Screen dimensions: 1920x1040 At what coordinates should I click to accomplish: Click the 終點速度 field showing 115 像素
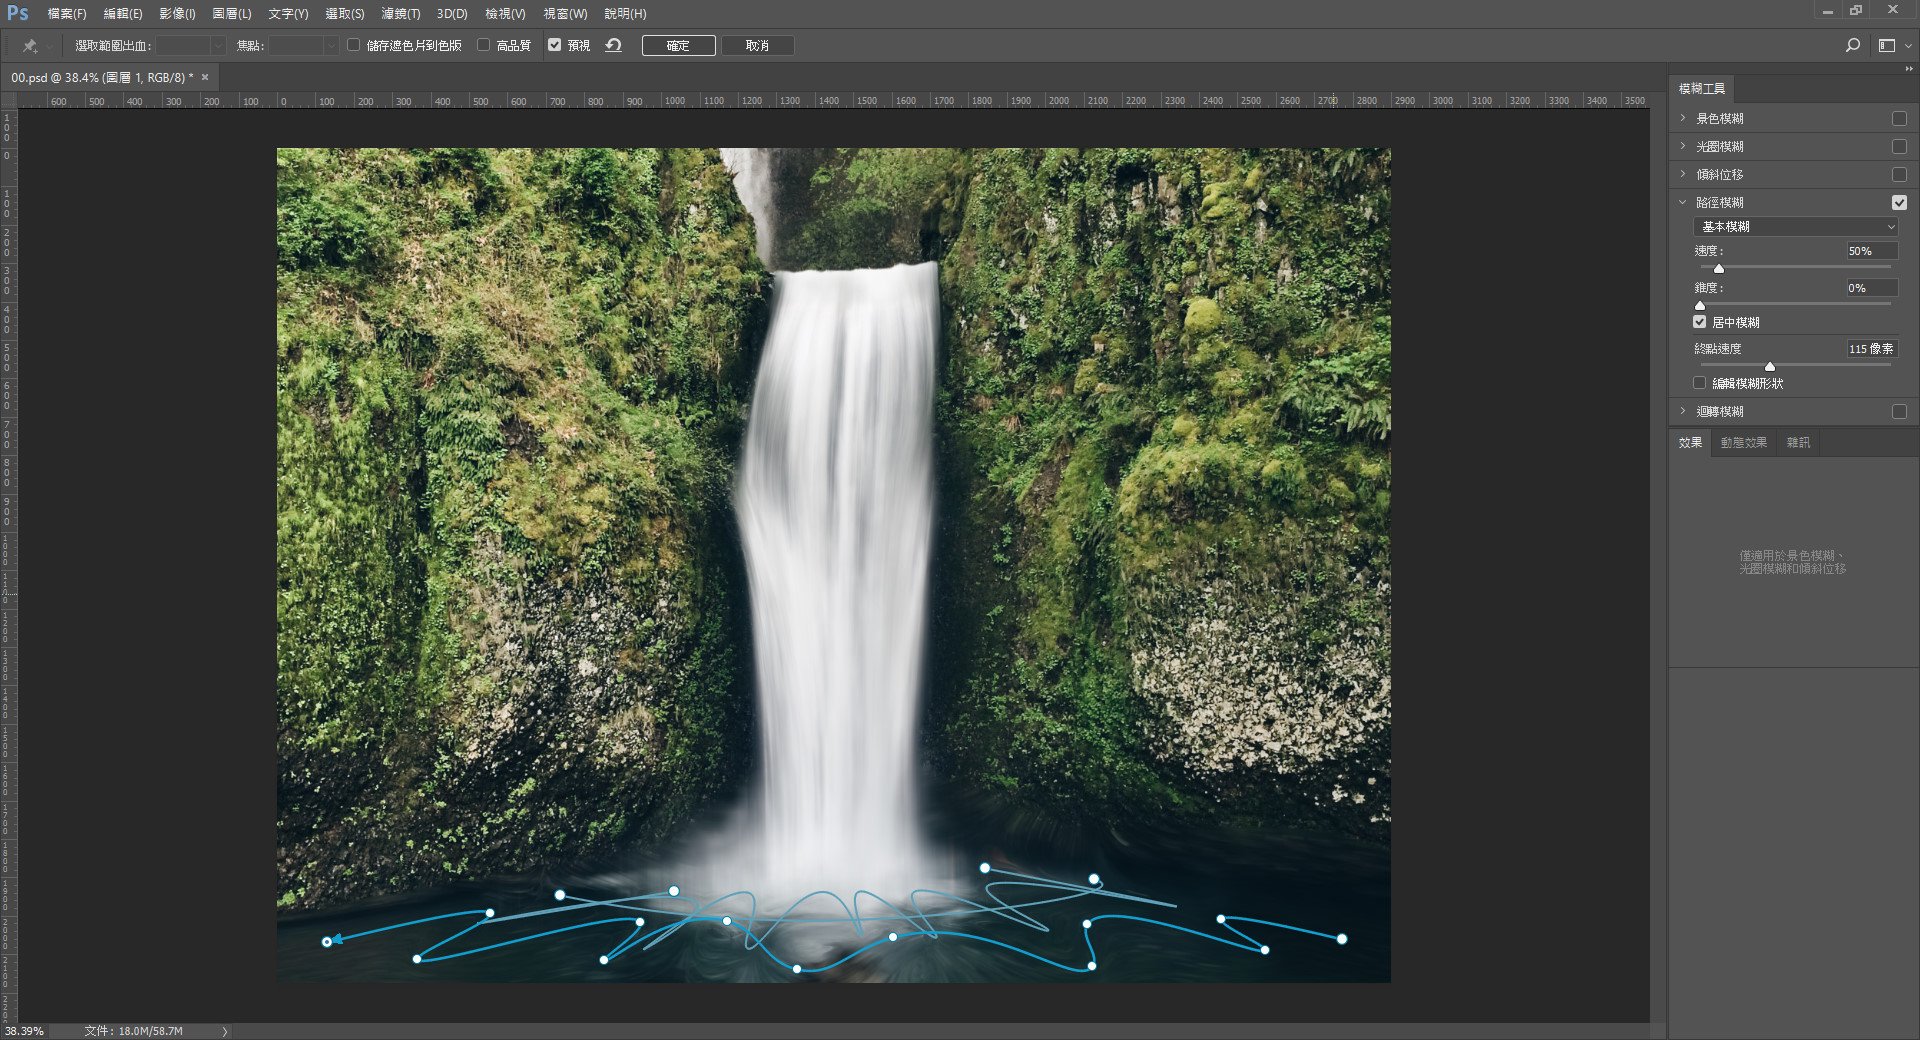(1871, 349)
